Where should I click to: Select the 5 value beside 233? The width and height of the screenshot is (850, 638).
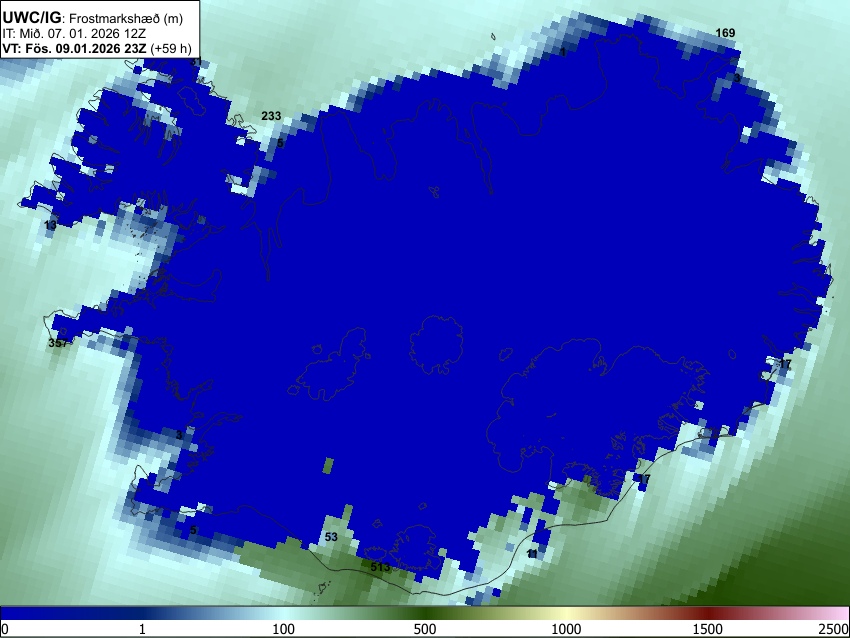[x=280, y=143]
